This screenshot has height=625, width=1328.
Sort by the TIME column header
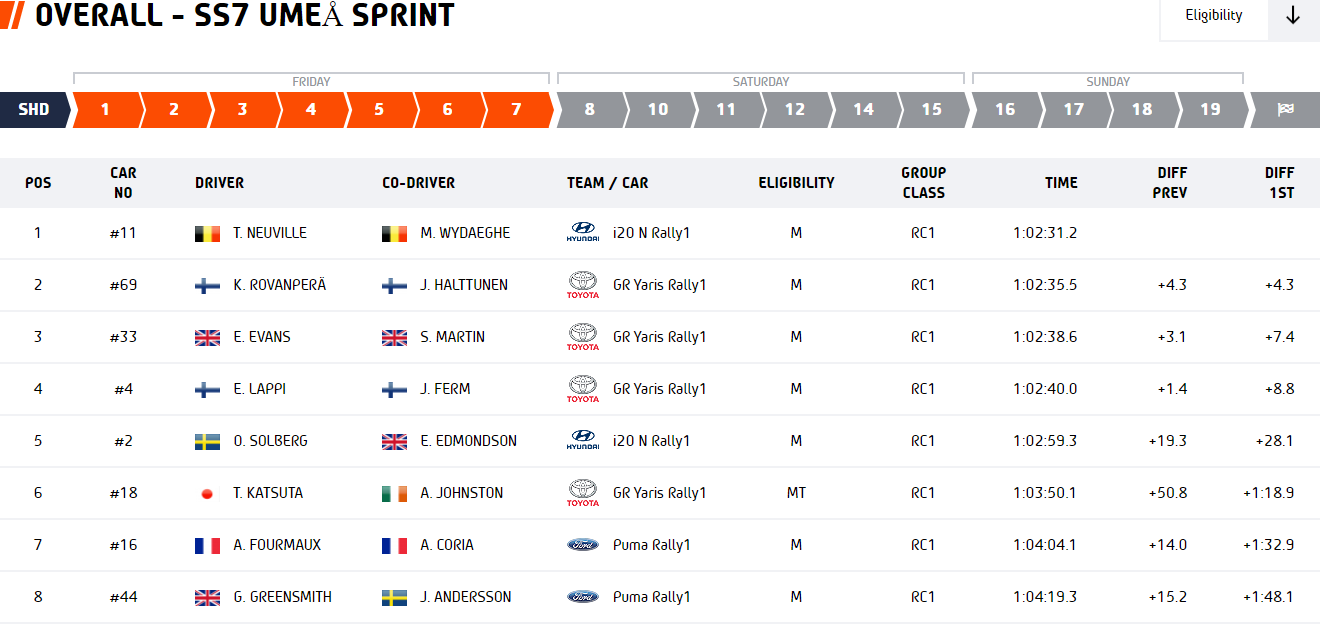tap(1061, 183)
